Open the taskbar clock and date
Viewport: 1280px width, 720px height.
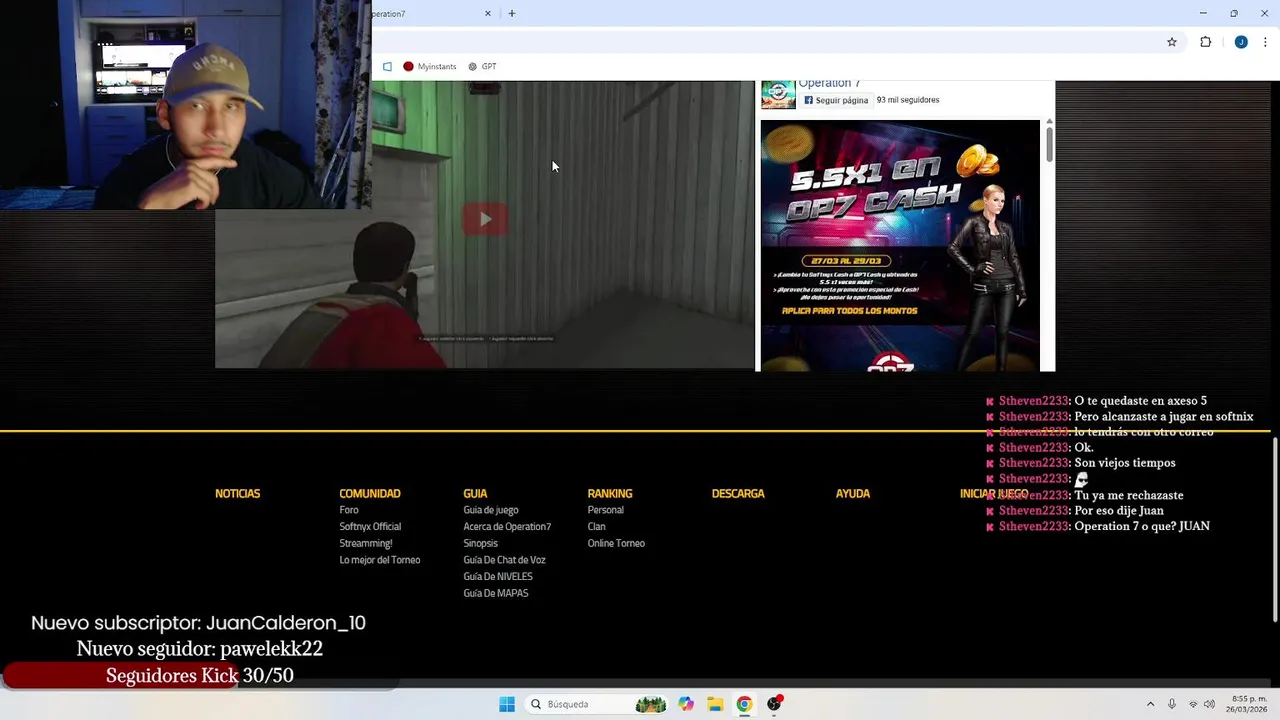pyautogui.click(x=1249, y=704)
